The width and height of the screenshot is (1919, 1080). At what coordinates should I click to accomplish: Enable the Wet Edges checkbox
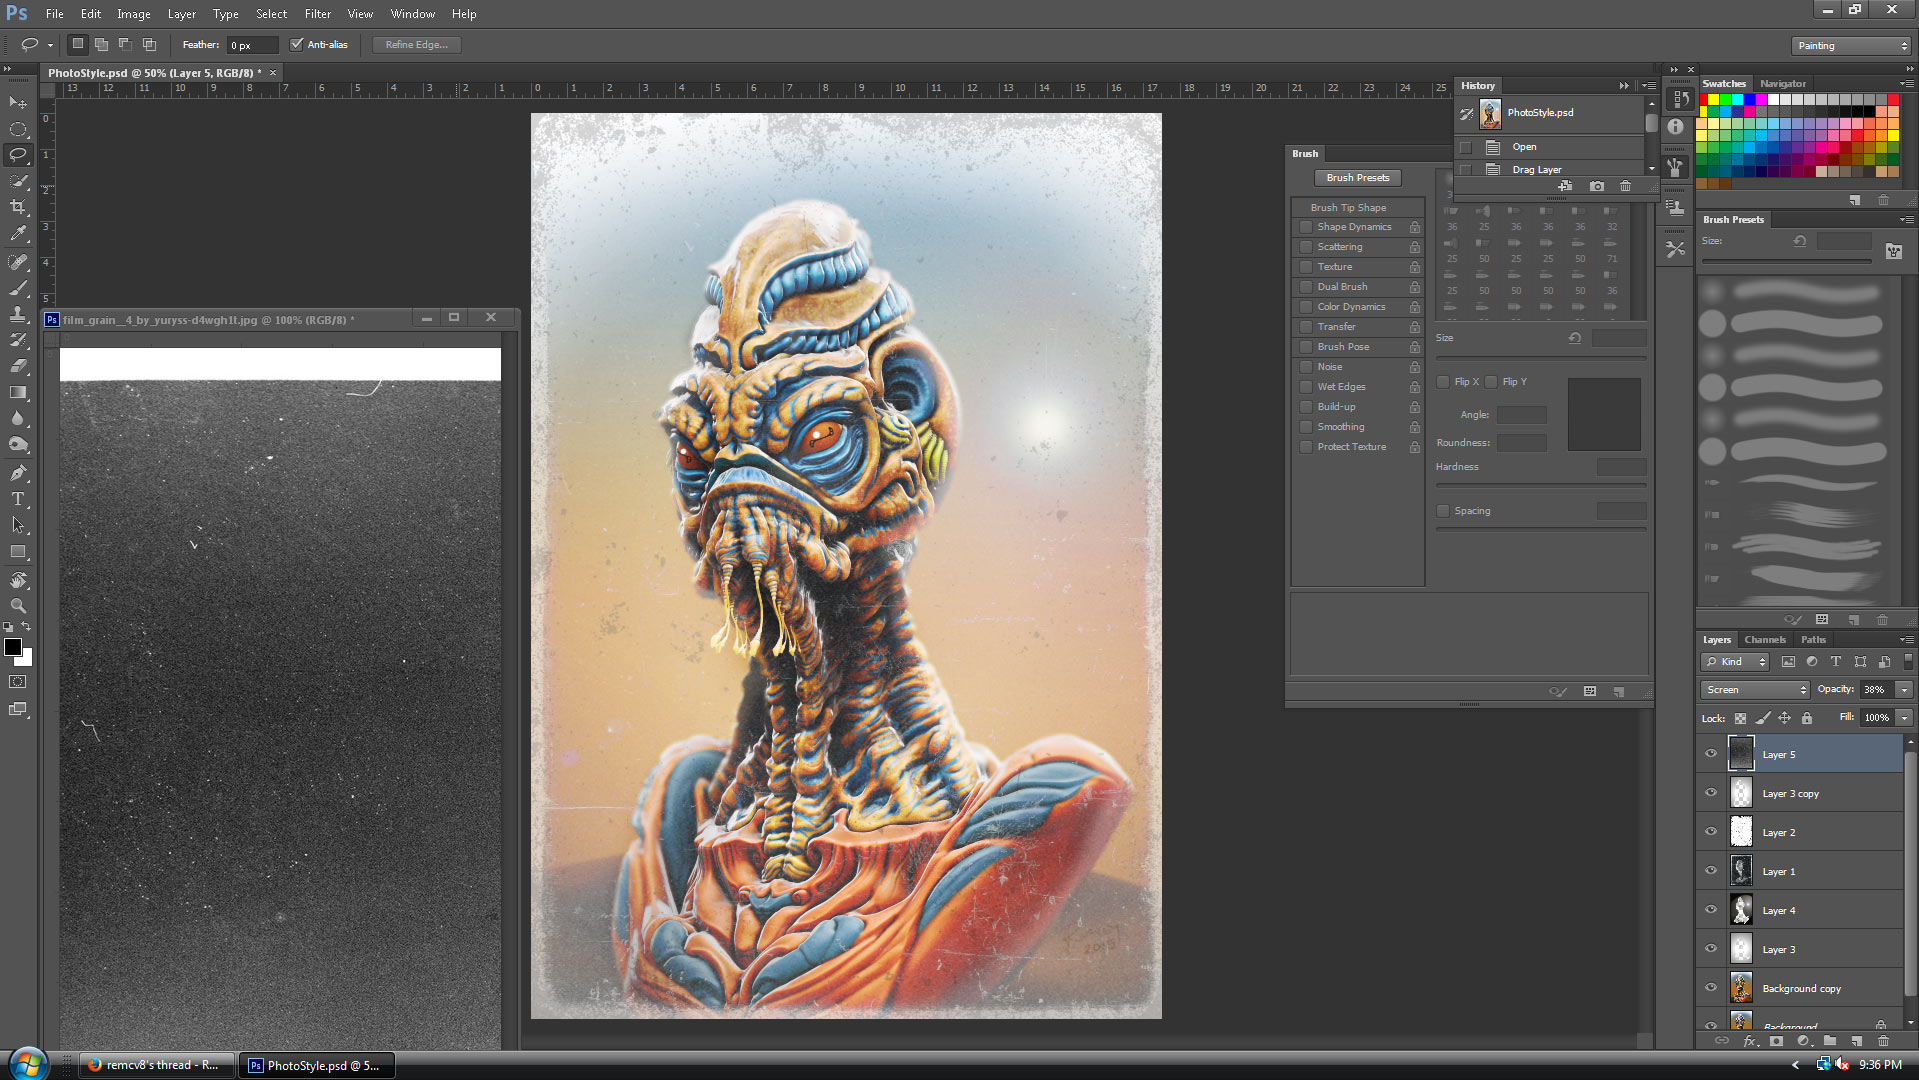(1306, 387)
